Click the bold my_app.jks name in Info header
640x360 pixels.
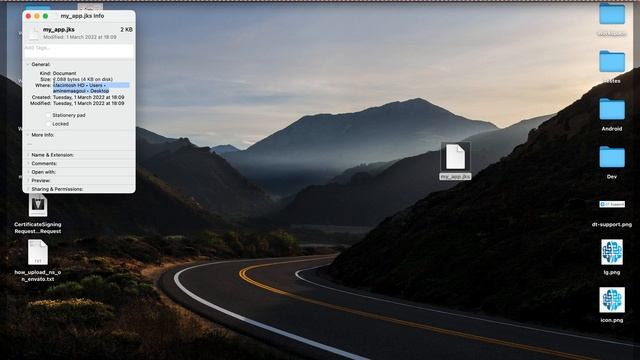coord(59,29)
